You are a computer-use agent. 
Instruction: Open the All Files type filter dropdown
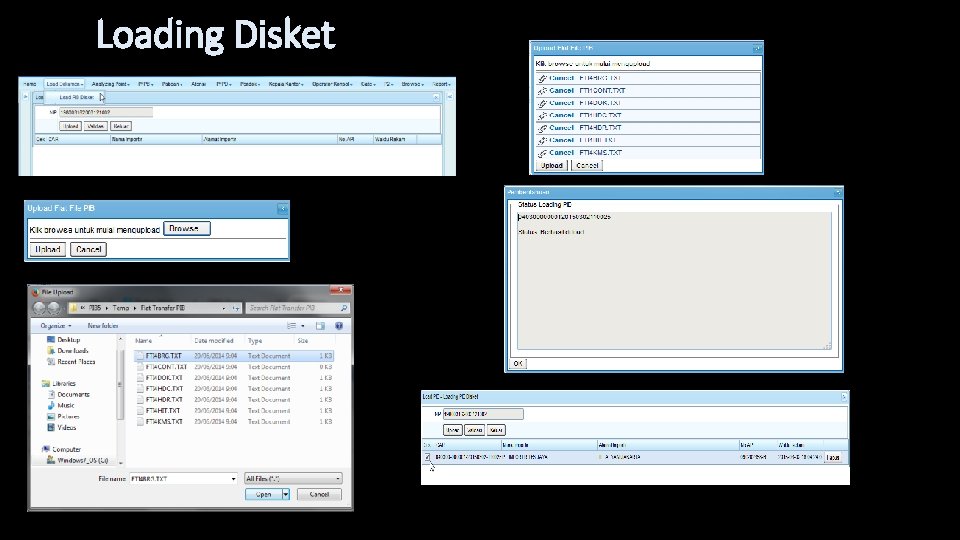293,478
